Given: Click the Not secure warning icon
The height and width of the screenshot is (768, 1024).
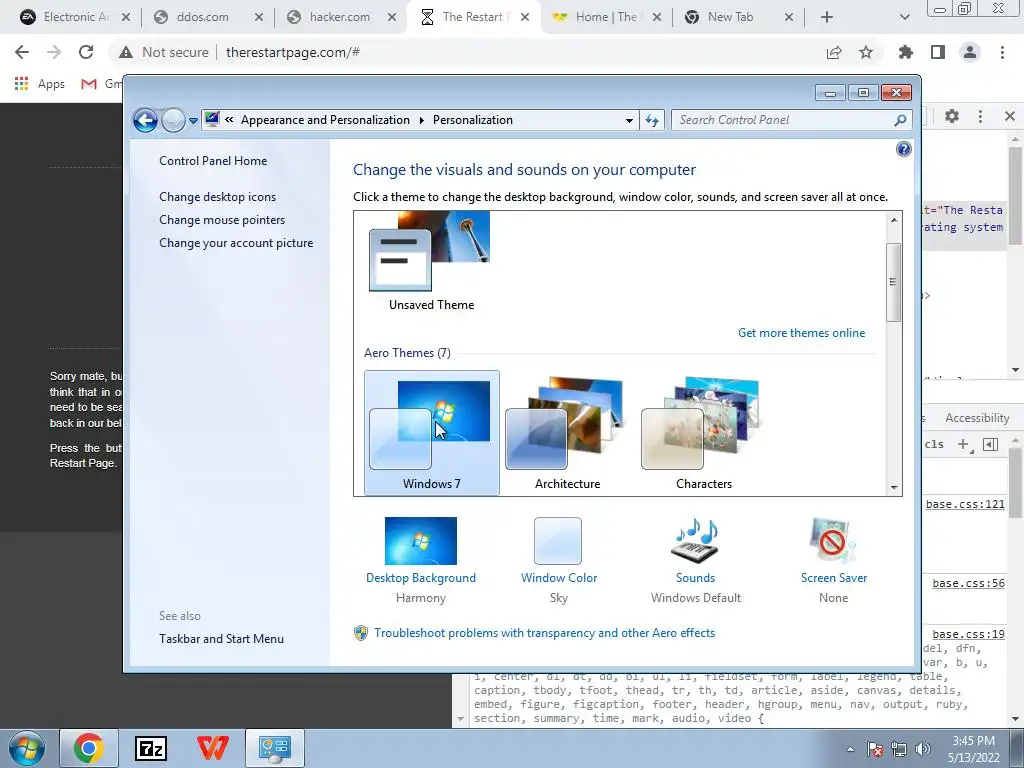Looking at the screenshot, I should (x=126, y=52).
